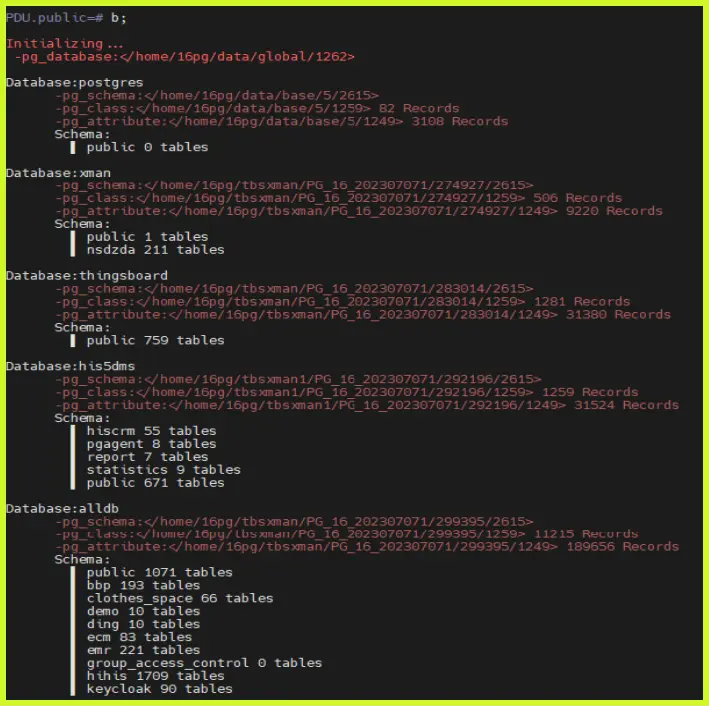
Task: Select the 'statistics 9 tables' entry
Action: 164,470
